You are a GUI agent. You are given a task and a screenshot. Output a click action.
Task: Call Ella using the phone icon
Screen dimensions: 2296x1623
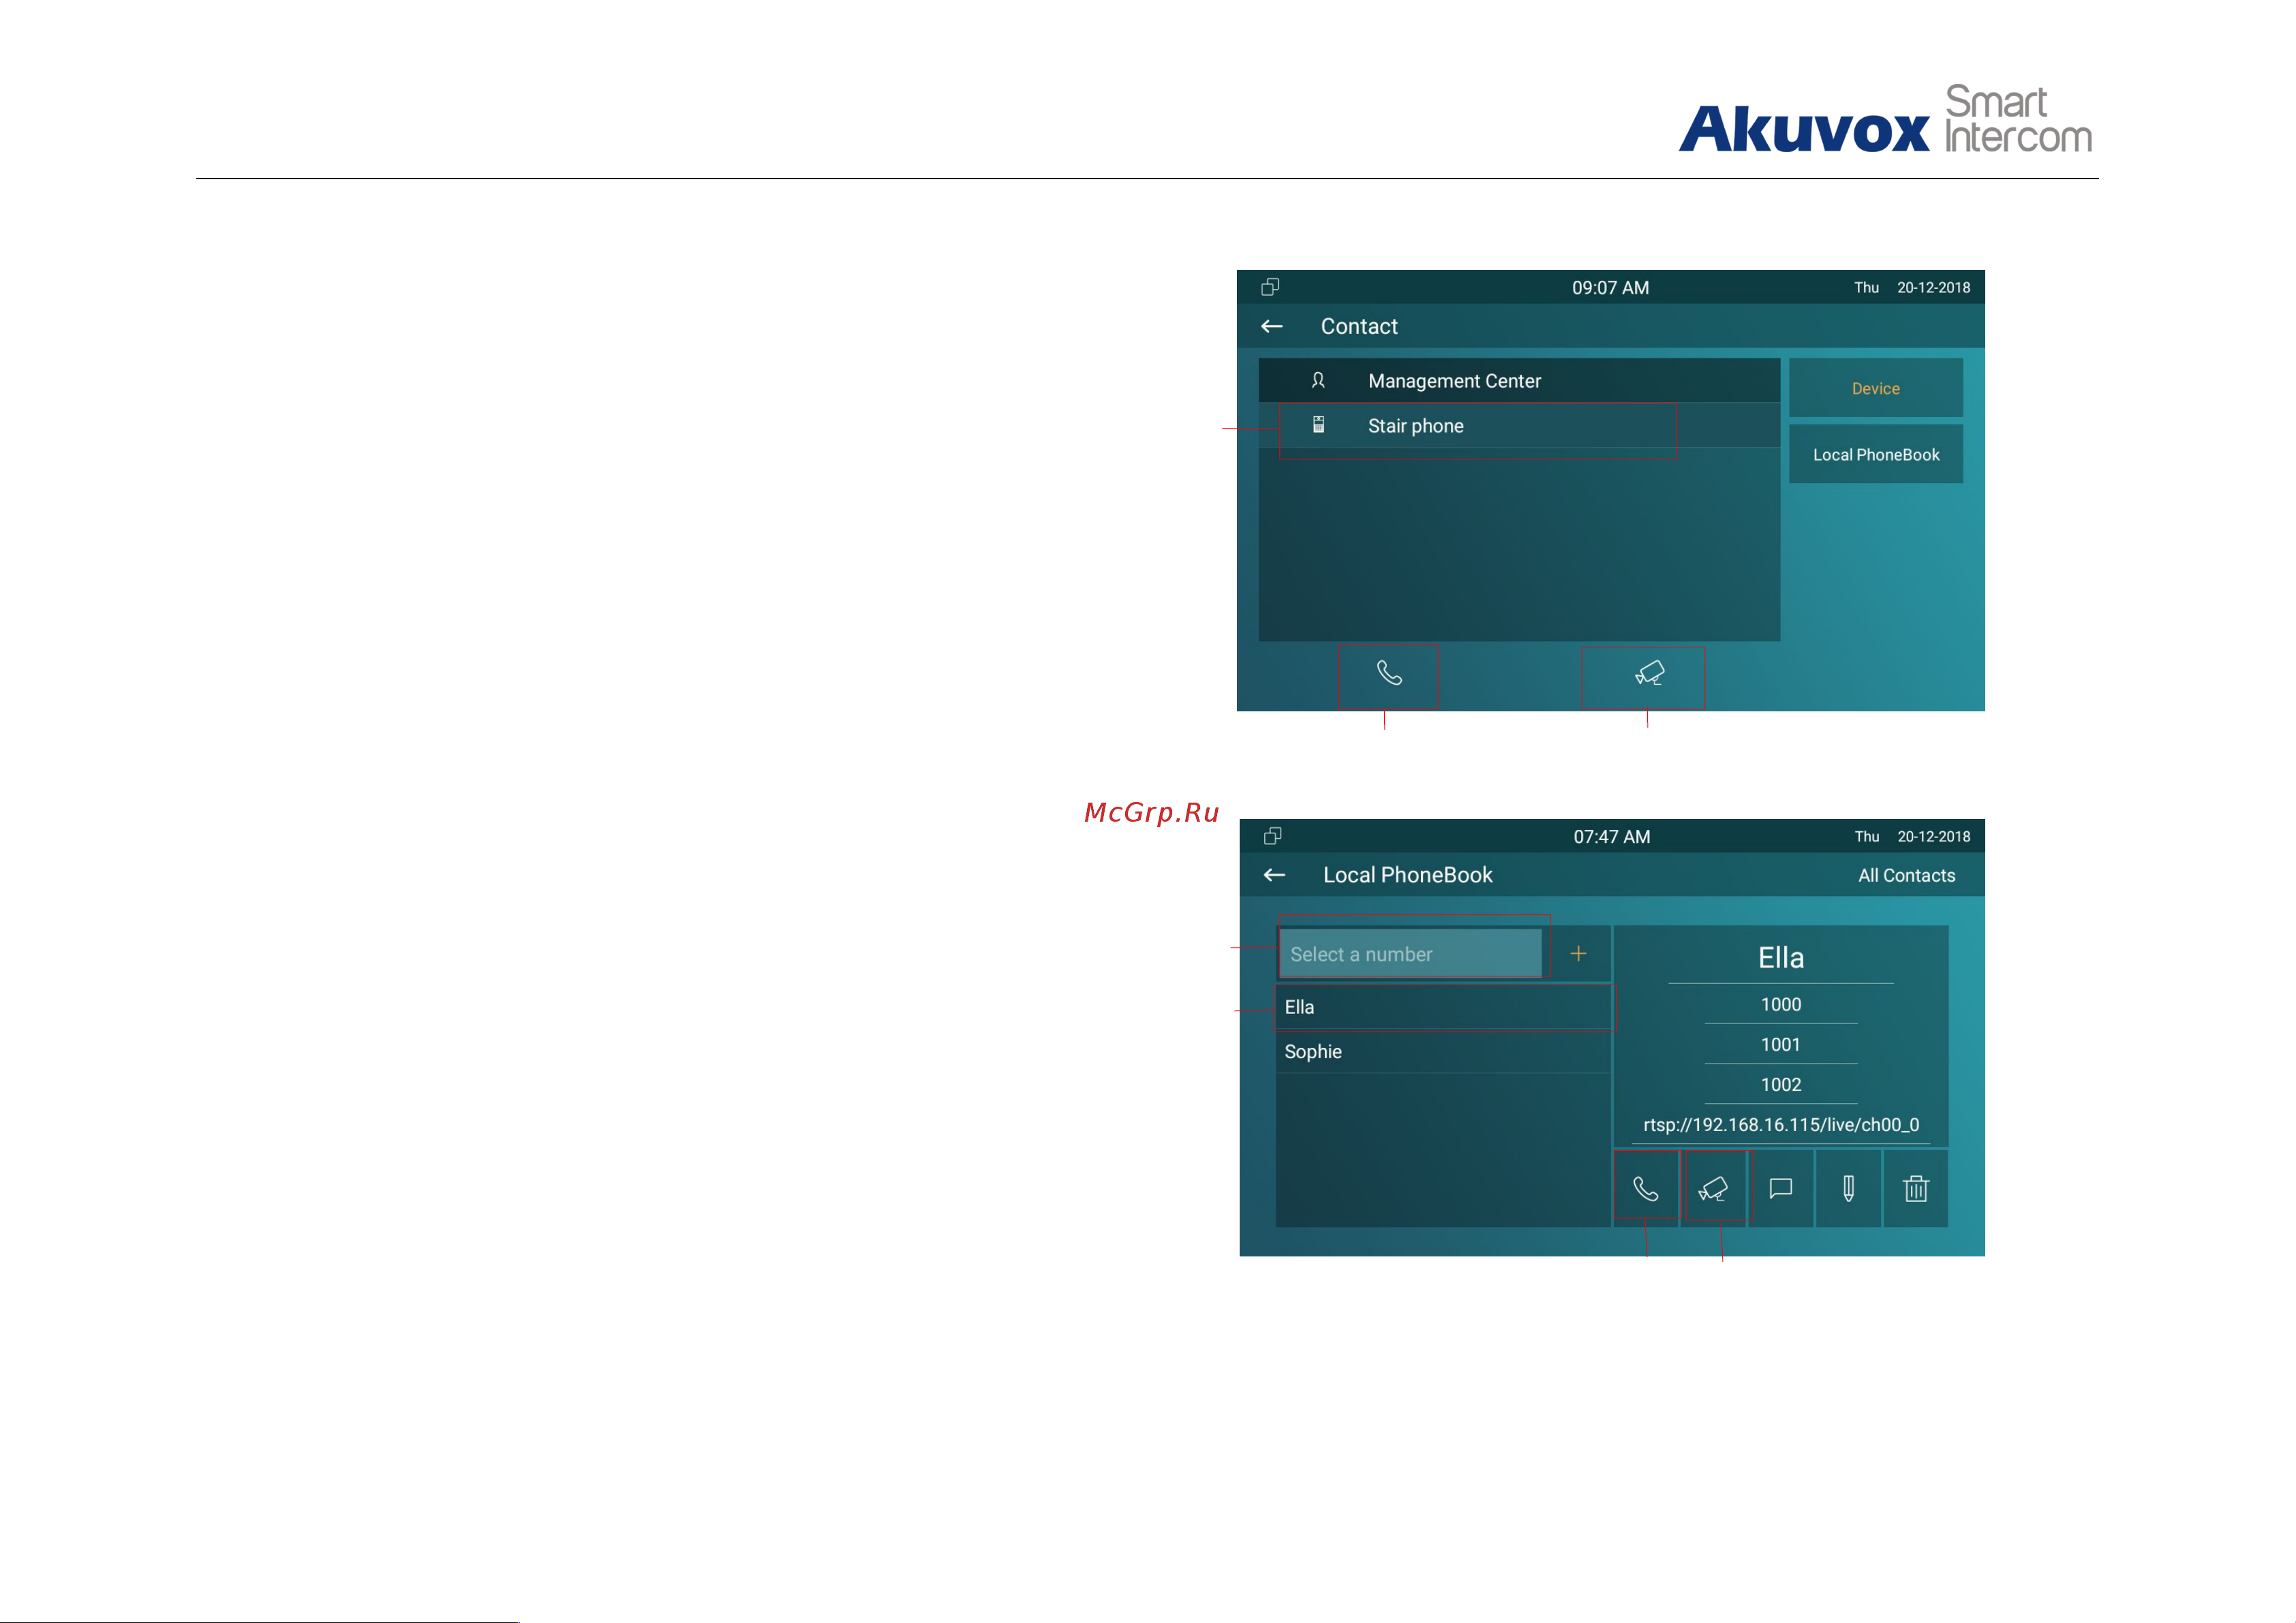click(x=1645, y=1188)
